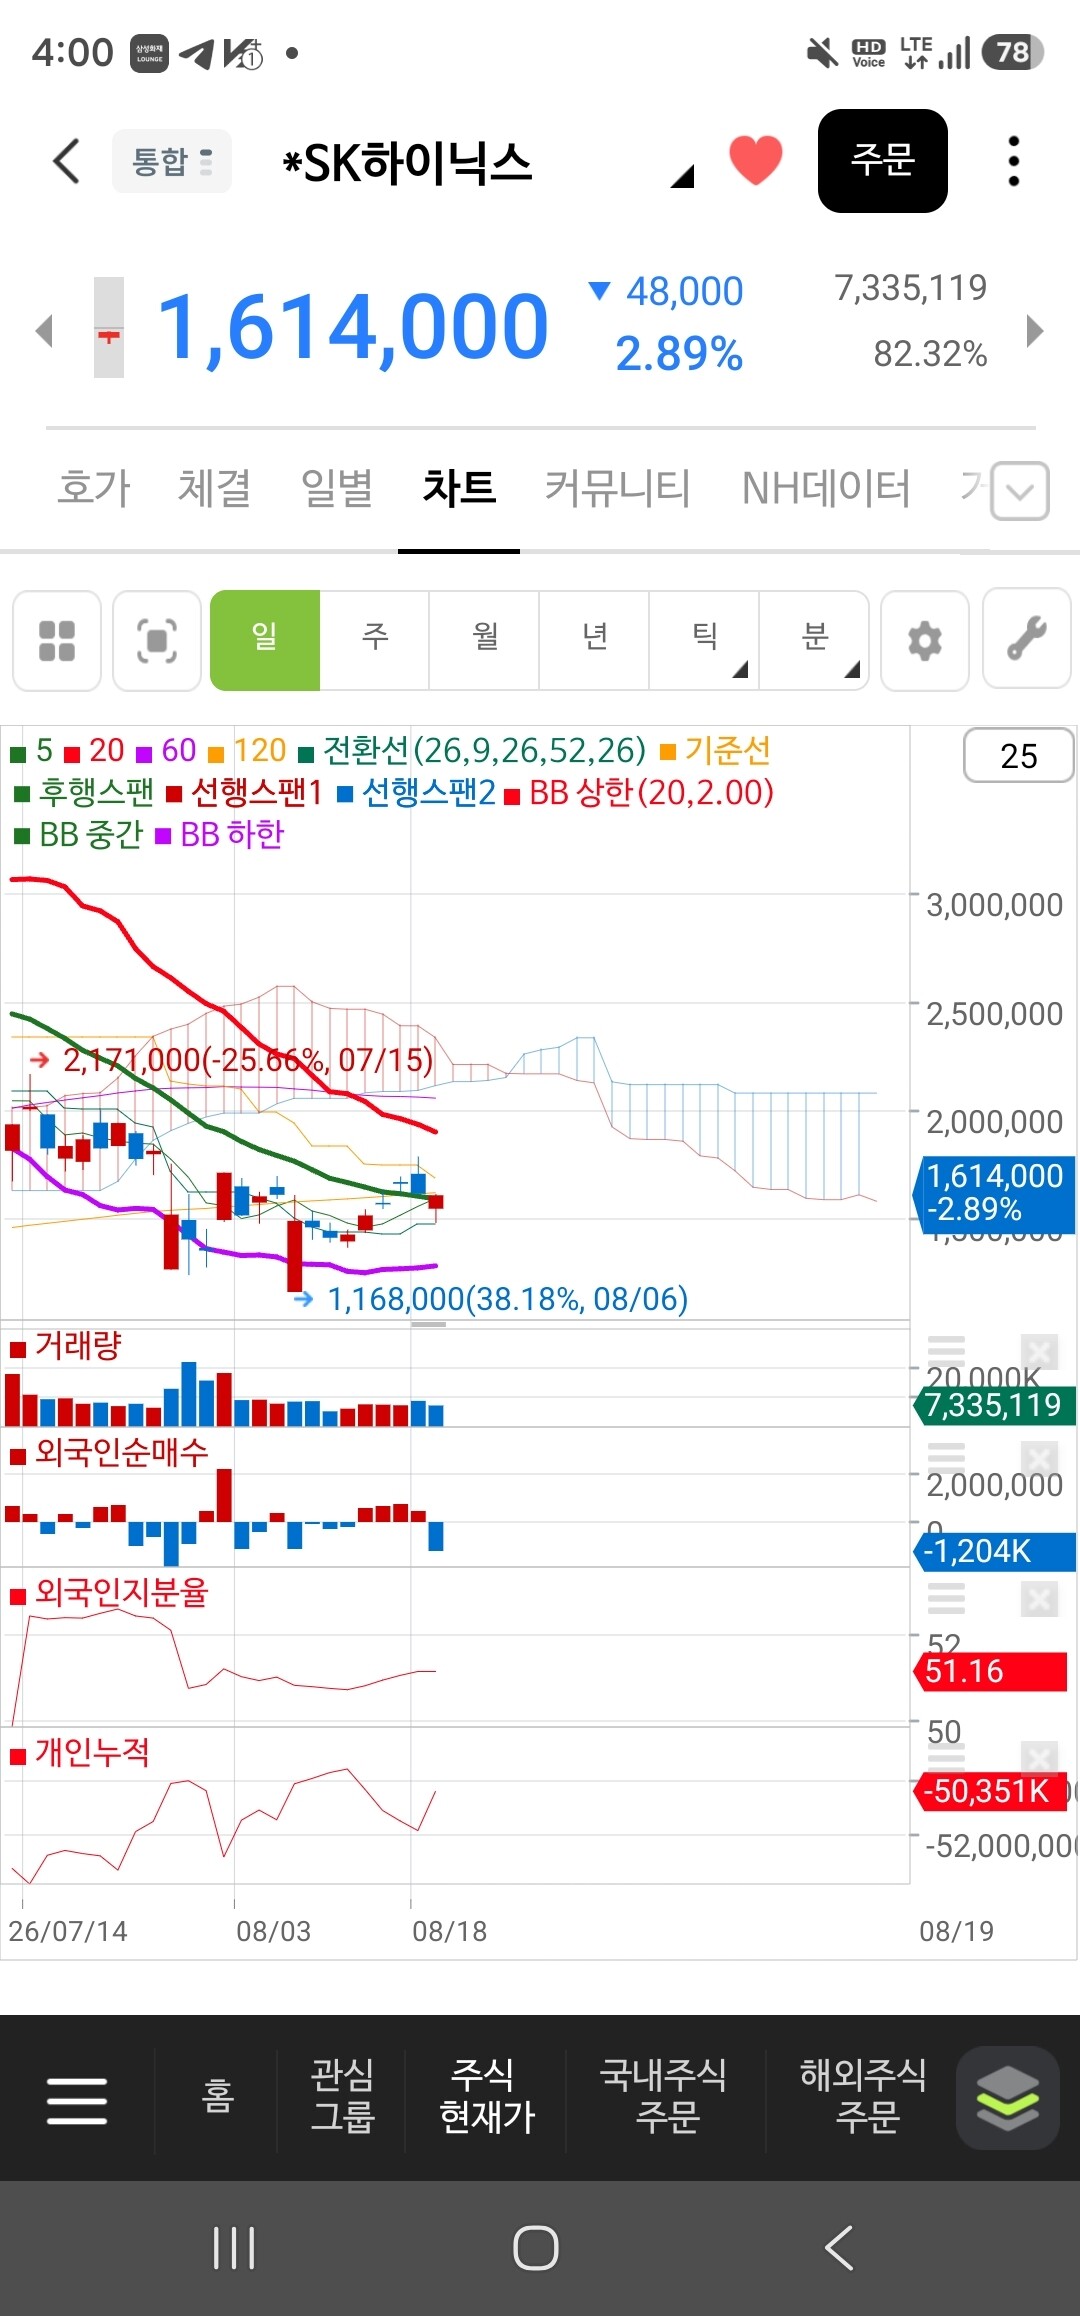
Task: Open the 커뮤니티 tab
Action: point(617,488)
